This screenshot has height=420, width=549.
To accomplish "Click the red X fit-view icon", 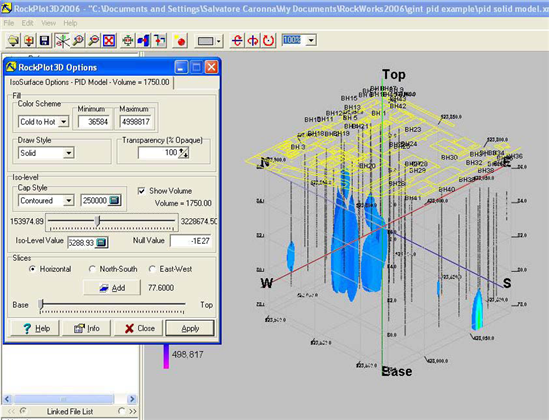I will pos(109,41).
